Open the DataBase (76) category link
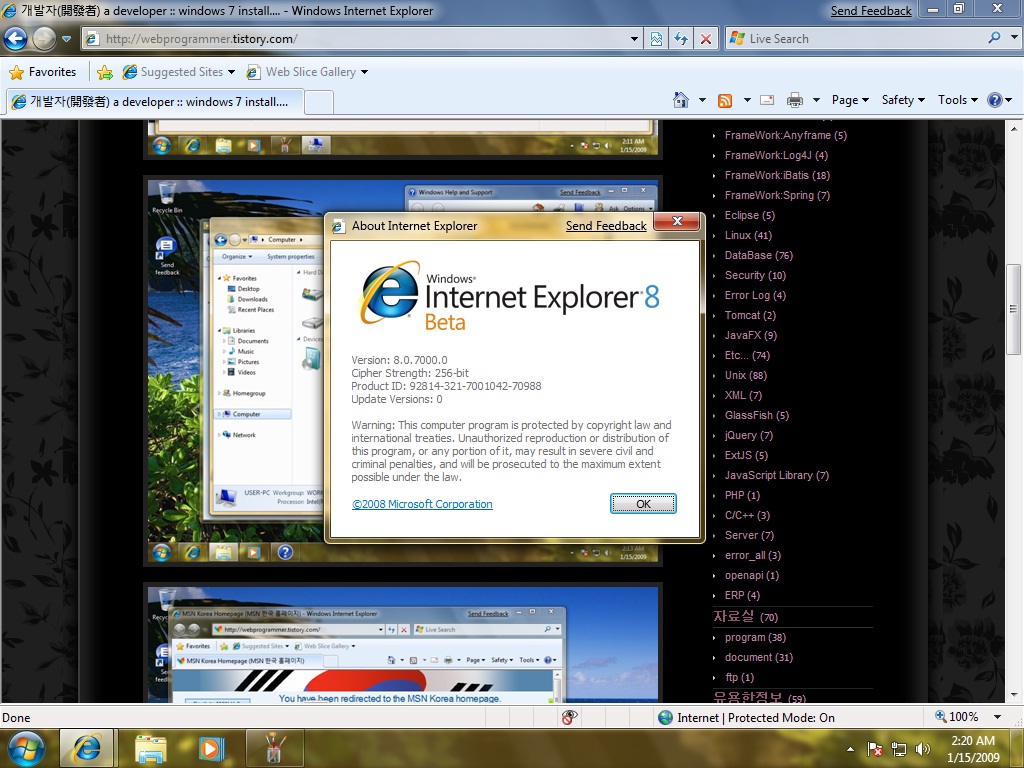Screen dimensions: 1024x768 pos(758,255)
